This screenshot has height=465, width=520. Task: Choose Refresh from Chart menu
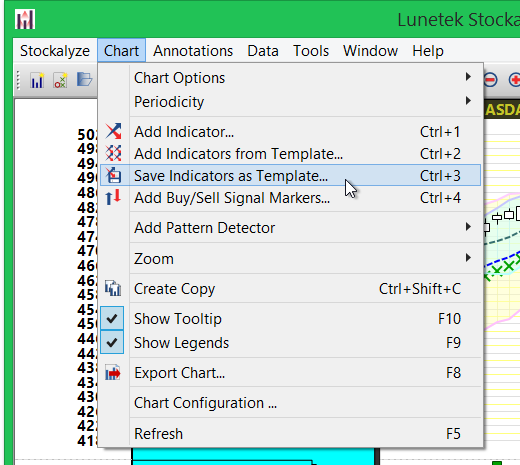point(290,434)
